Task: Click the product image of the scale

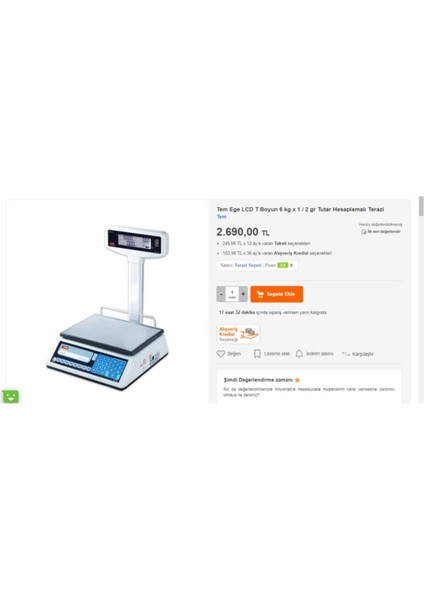Action: pyautogui.click(x=108, y=307)
